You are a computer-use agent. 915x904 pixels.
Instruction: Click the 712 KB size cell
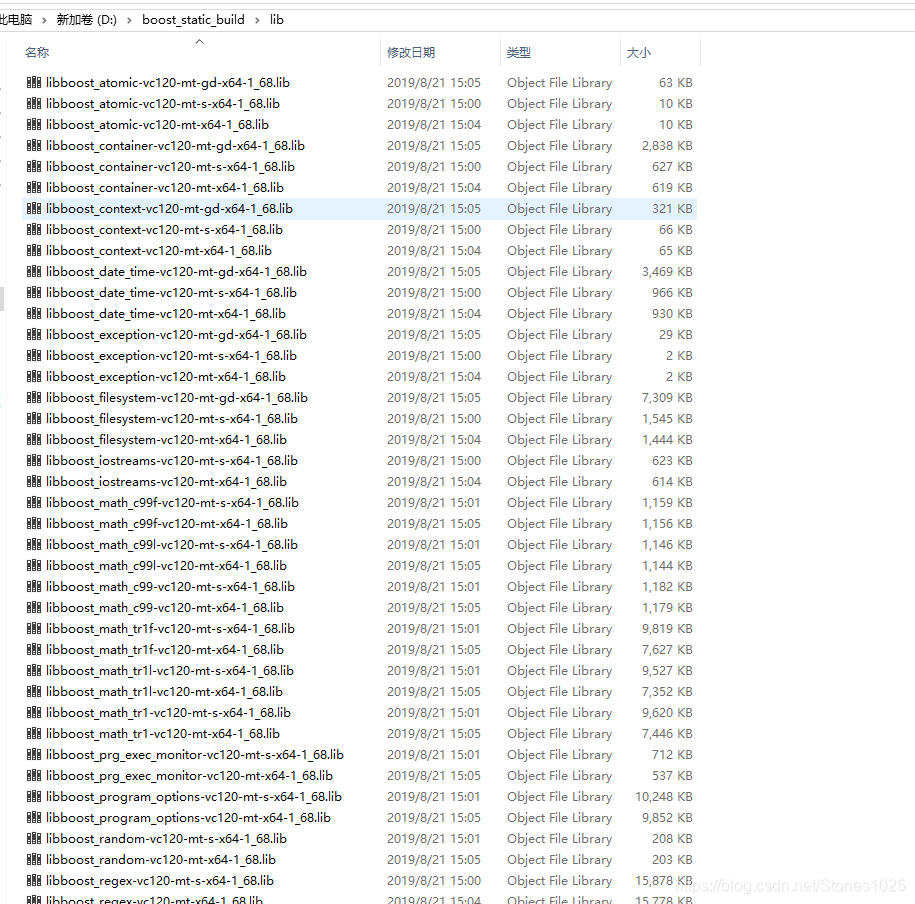point(672,755)
